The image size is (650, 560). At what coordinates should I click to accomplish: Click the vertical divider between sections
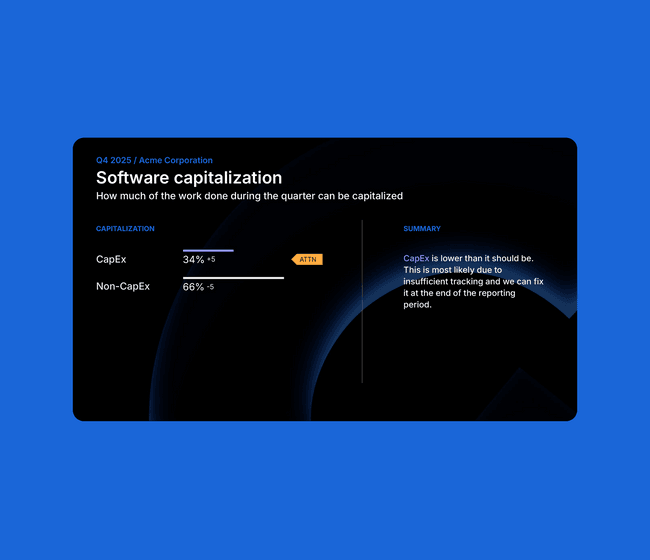pos(362,300)
